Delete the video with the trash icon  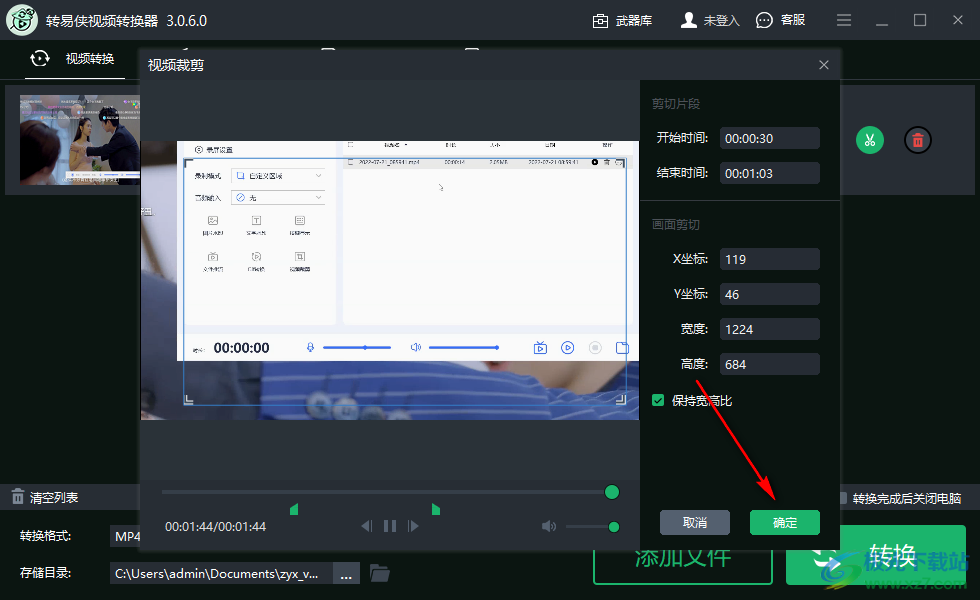click(x=918, y=140)
